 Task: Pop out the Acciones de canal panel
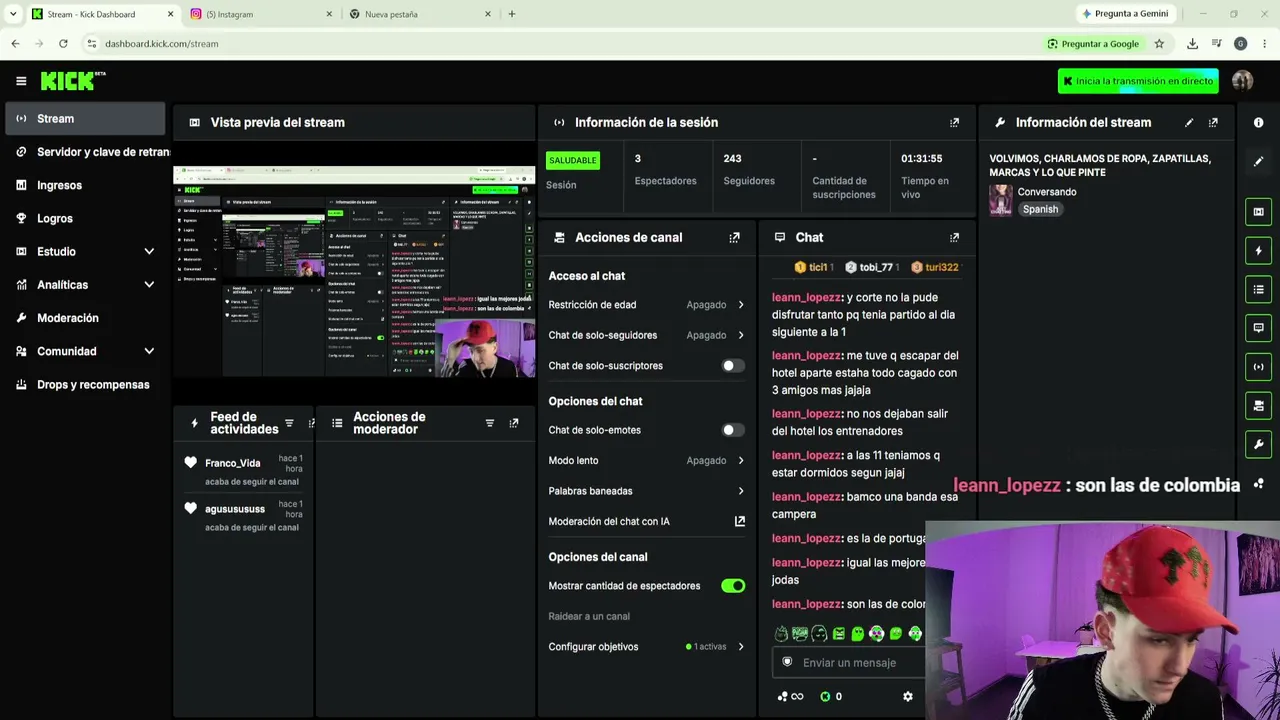(x=734, y=237)
